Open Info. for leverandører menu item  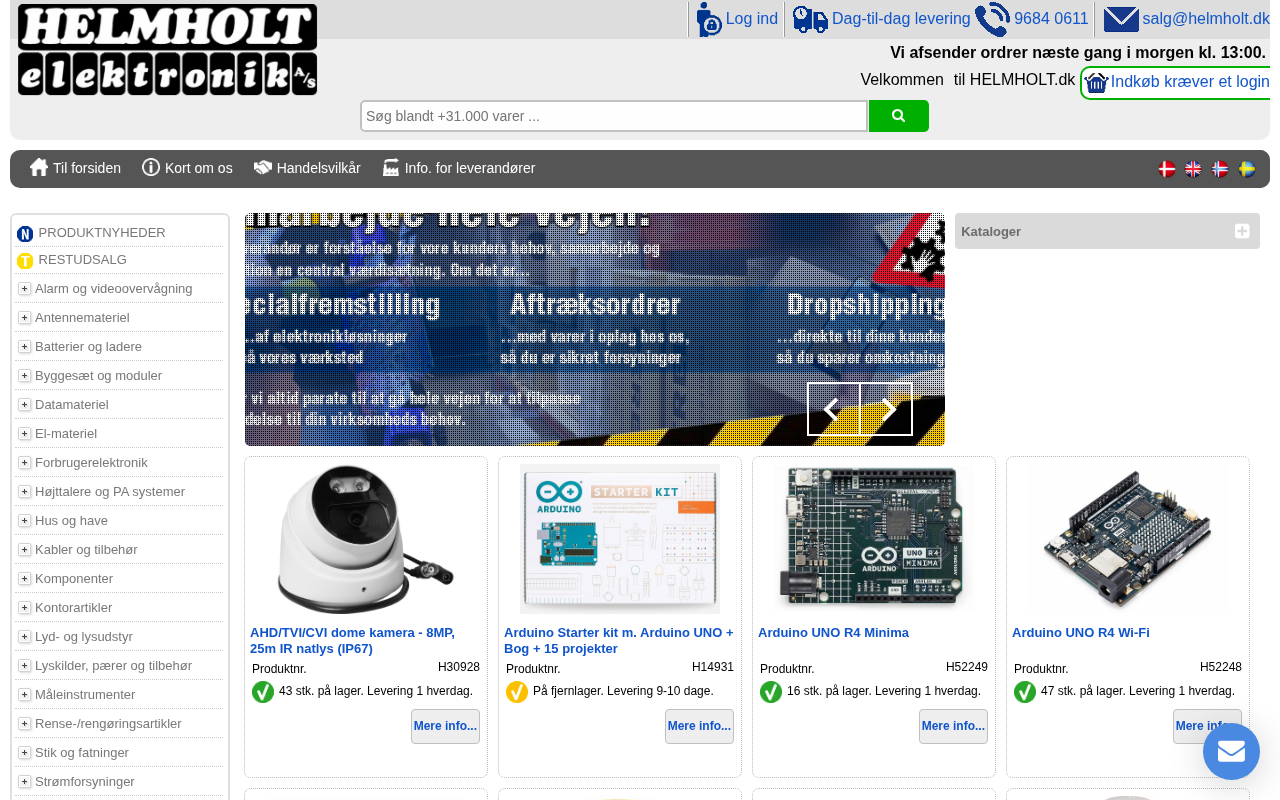470,168
